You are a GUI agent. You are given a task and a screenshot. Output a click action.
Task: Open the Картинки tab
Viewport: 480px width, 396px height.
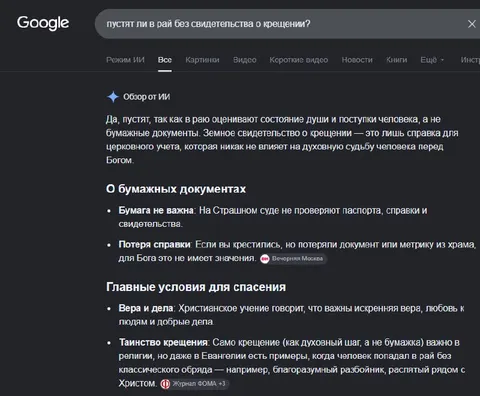[202, 60]
